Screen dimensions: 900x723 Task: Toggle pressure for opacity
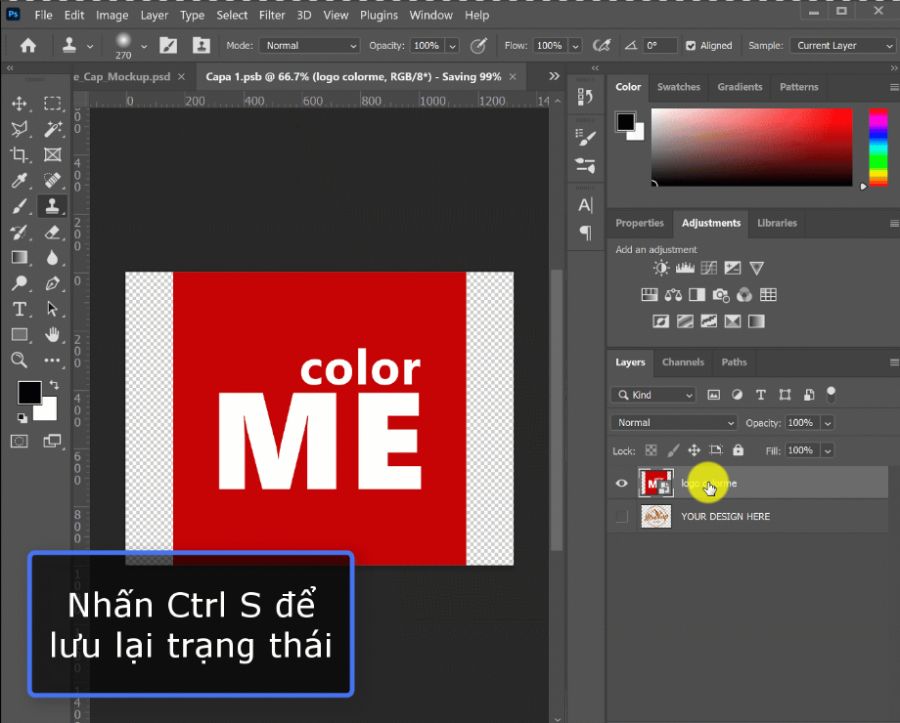point(478,45)
